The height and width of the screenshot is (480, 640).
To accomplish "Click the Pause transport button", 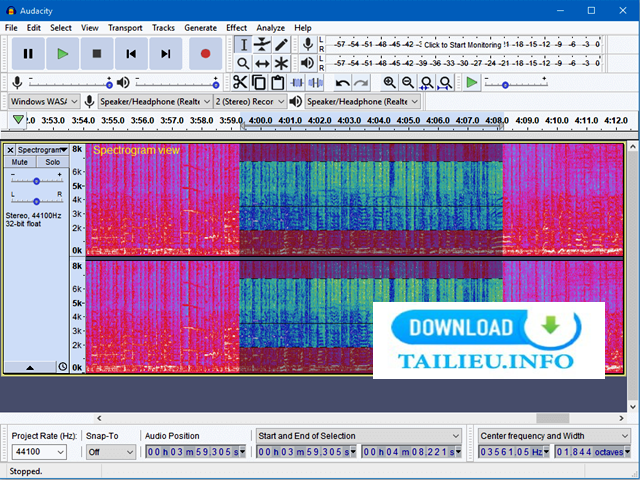I will [28, 54].
